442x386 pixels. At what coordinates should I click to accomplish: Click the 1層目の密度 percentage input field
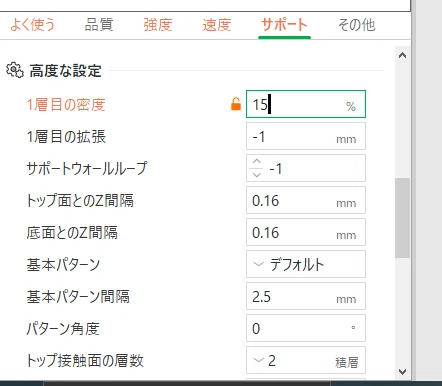coord(306,104)
